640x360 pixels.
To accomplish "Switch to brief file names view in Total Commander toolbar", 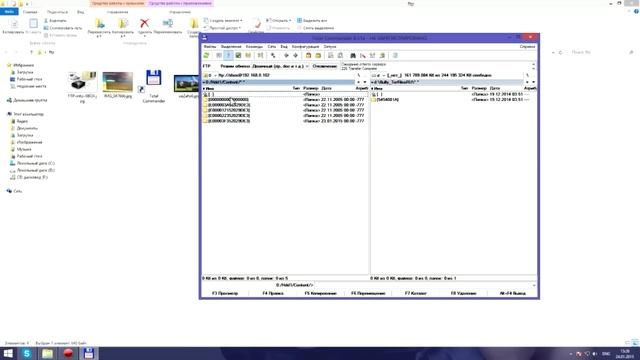I will point(219,56).
